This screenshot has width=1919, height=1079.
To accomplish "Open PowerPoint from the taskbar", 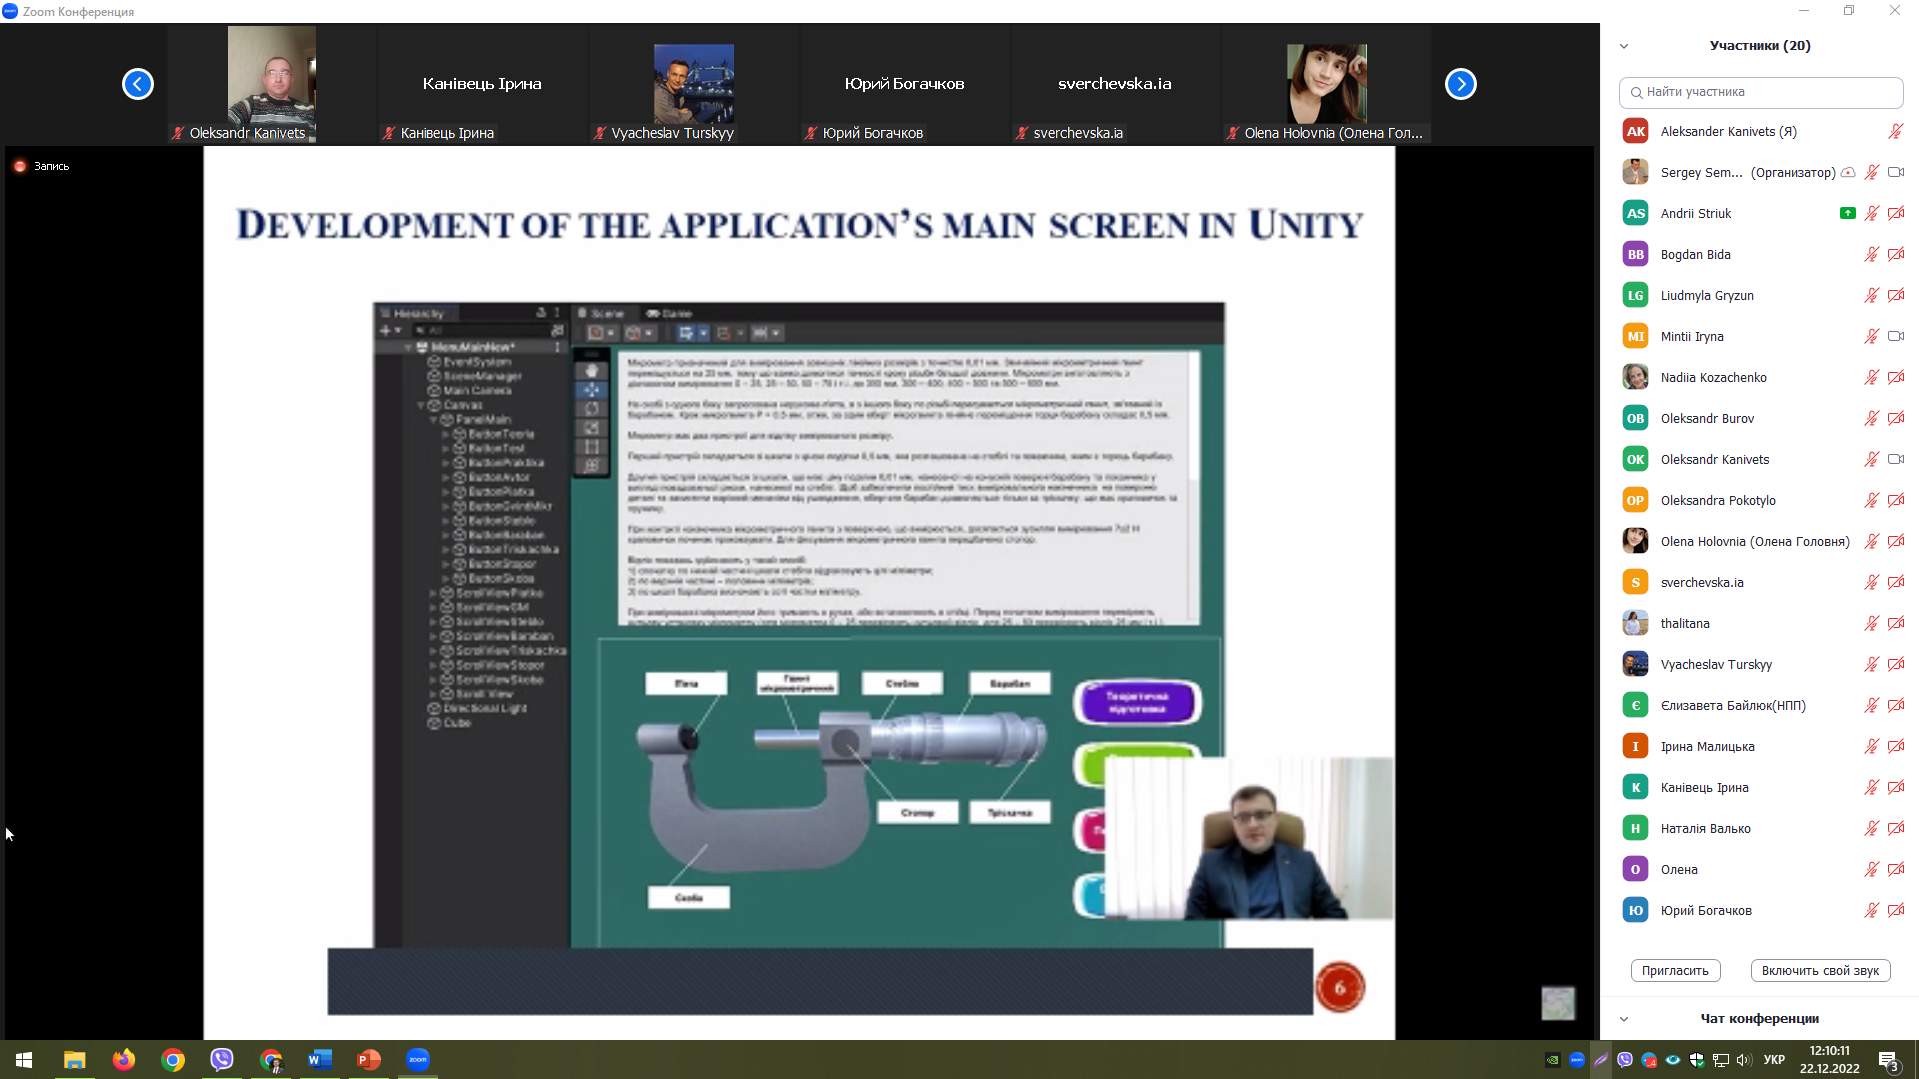I will coord(369,1060).
